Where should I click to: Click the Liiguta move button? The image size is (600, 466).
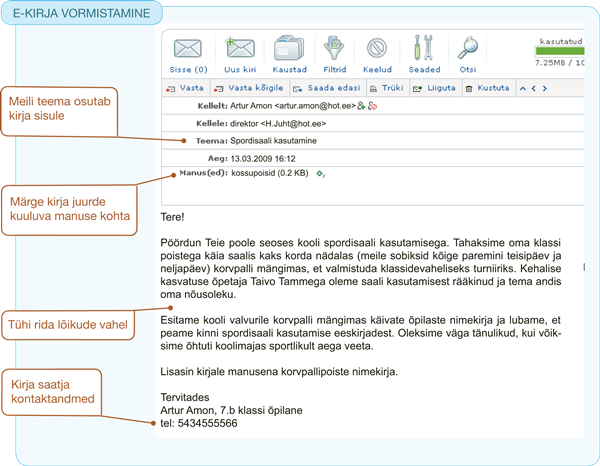[x=435, y=88]
